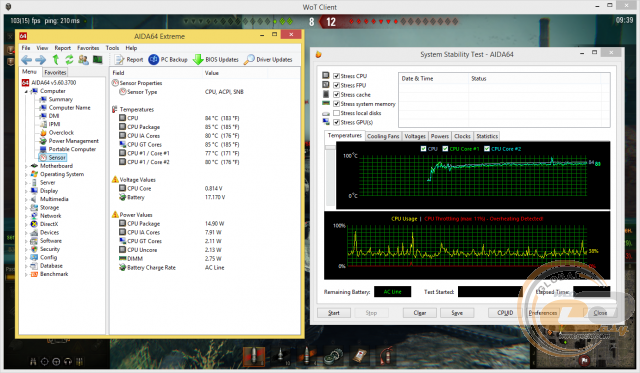Viewport: 640px width, 373px height.
Task: Expand the Operating System tree node
Action: (x=26, y=174)
